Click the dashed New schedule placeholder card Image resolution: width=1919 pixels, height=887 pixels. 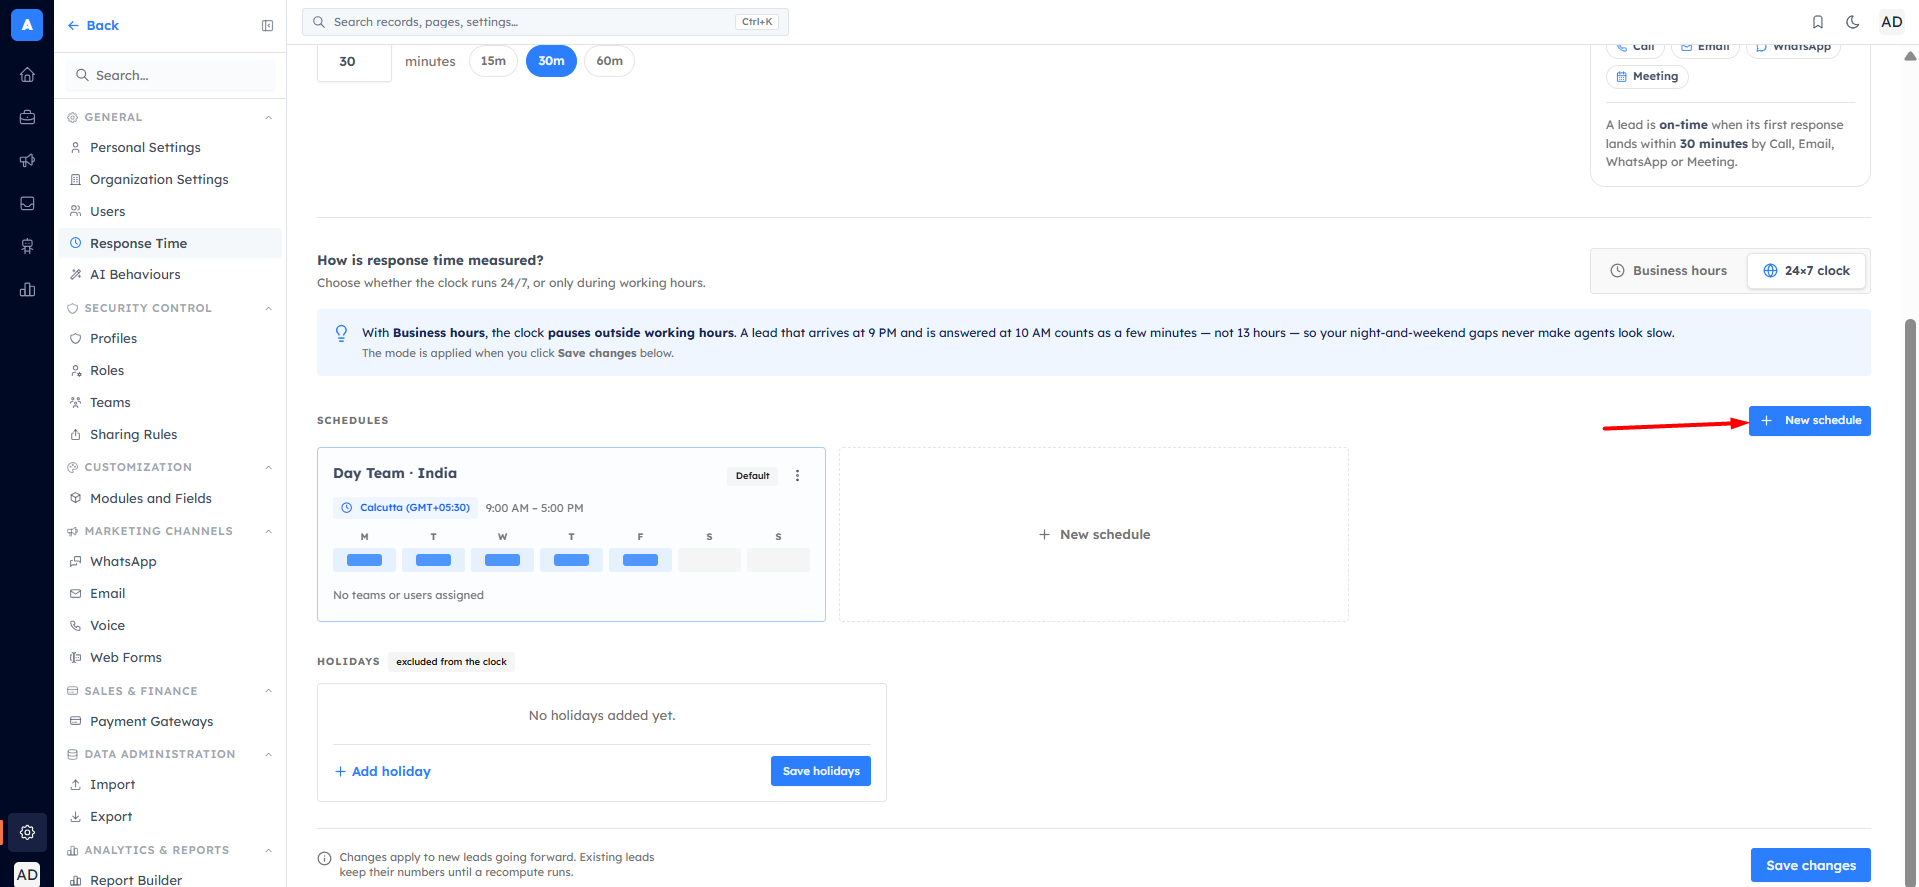[x=1094, y=534]
